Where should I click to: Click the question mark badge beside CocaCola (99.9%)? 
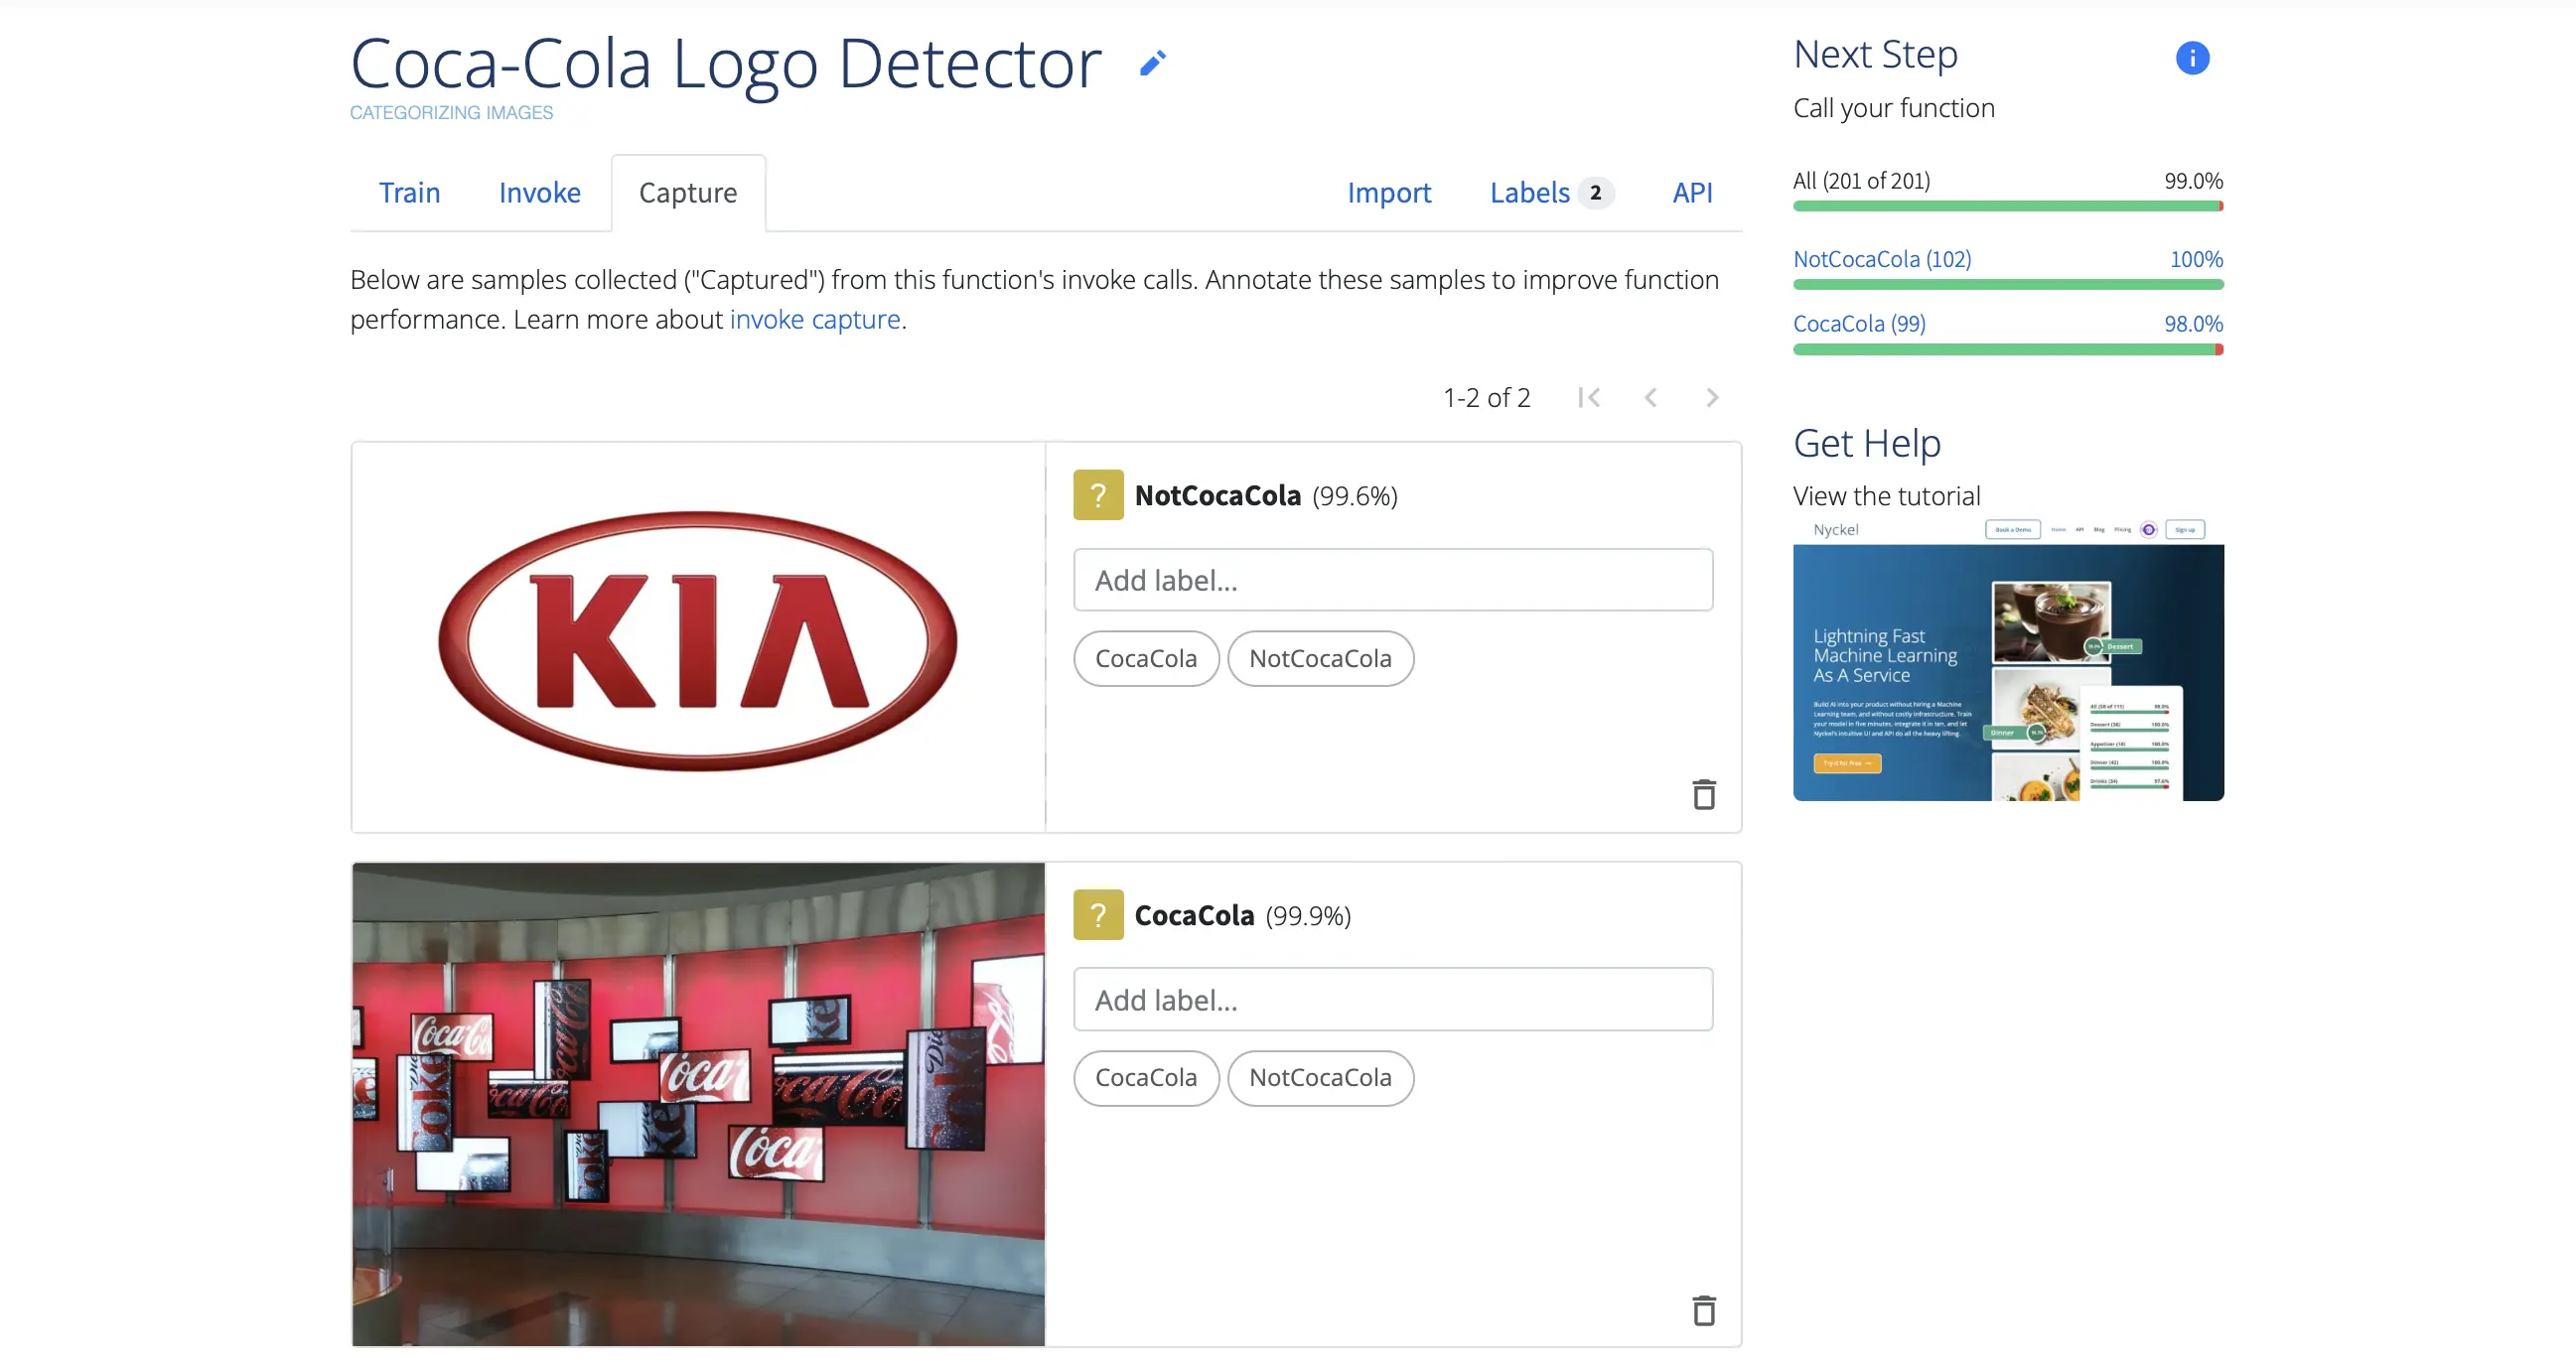coord(1098,915)
